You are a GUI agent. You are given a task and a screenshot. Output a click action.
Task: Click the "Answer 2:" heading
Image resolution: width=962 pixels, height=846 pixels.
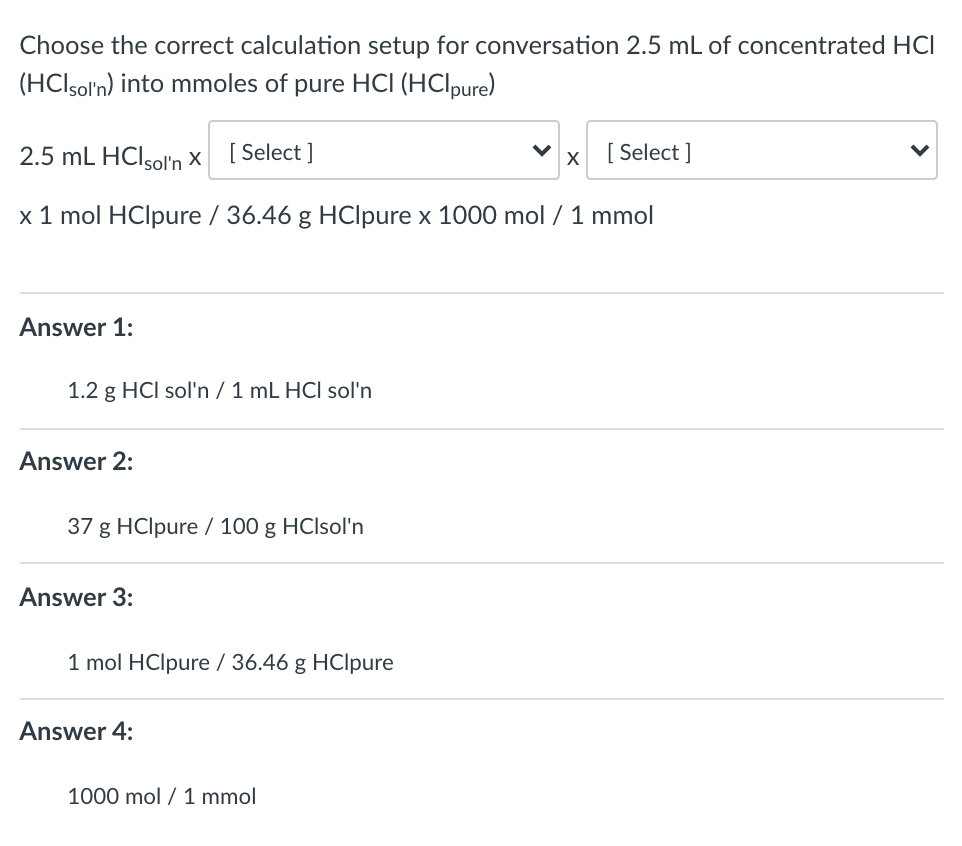(77, 461)
